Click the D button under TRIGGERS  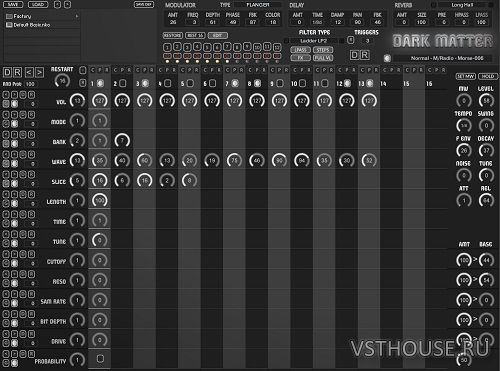[354, 55]
